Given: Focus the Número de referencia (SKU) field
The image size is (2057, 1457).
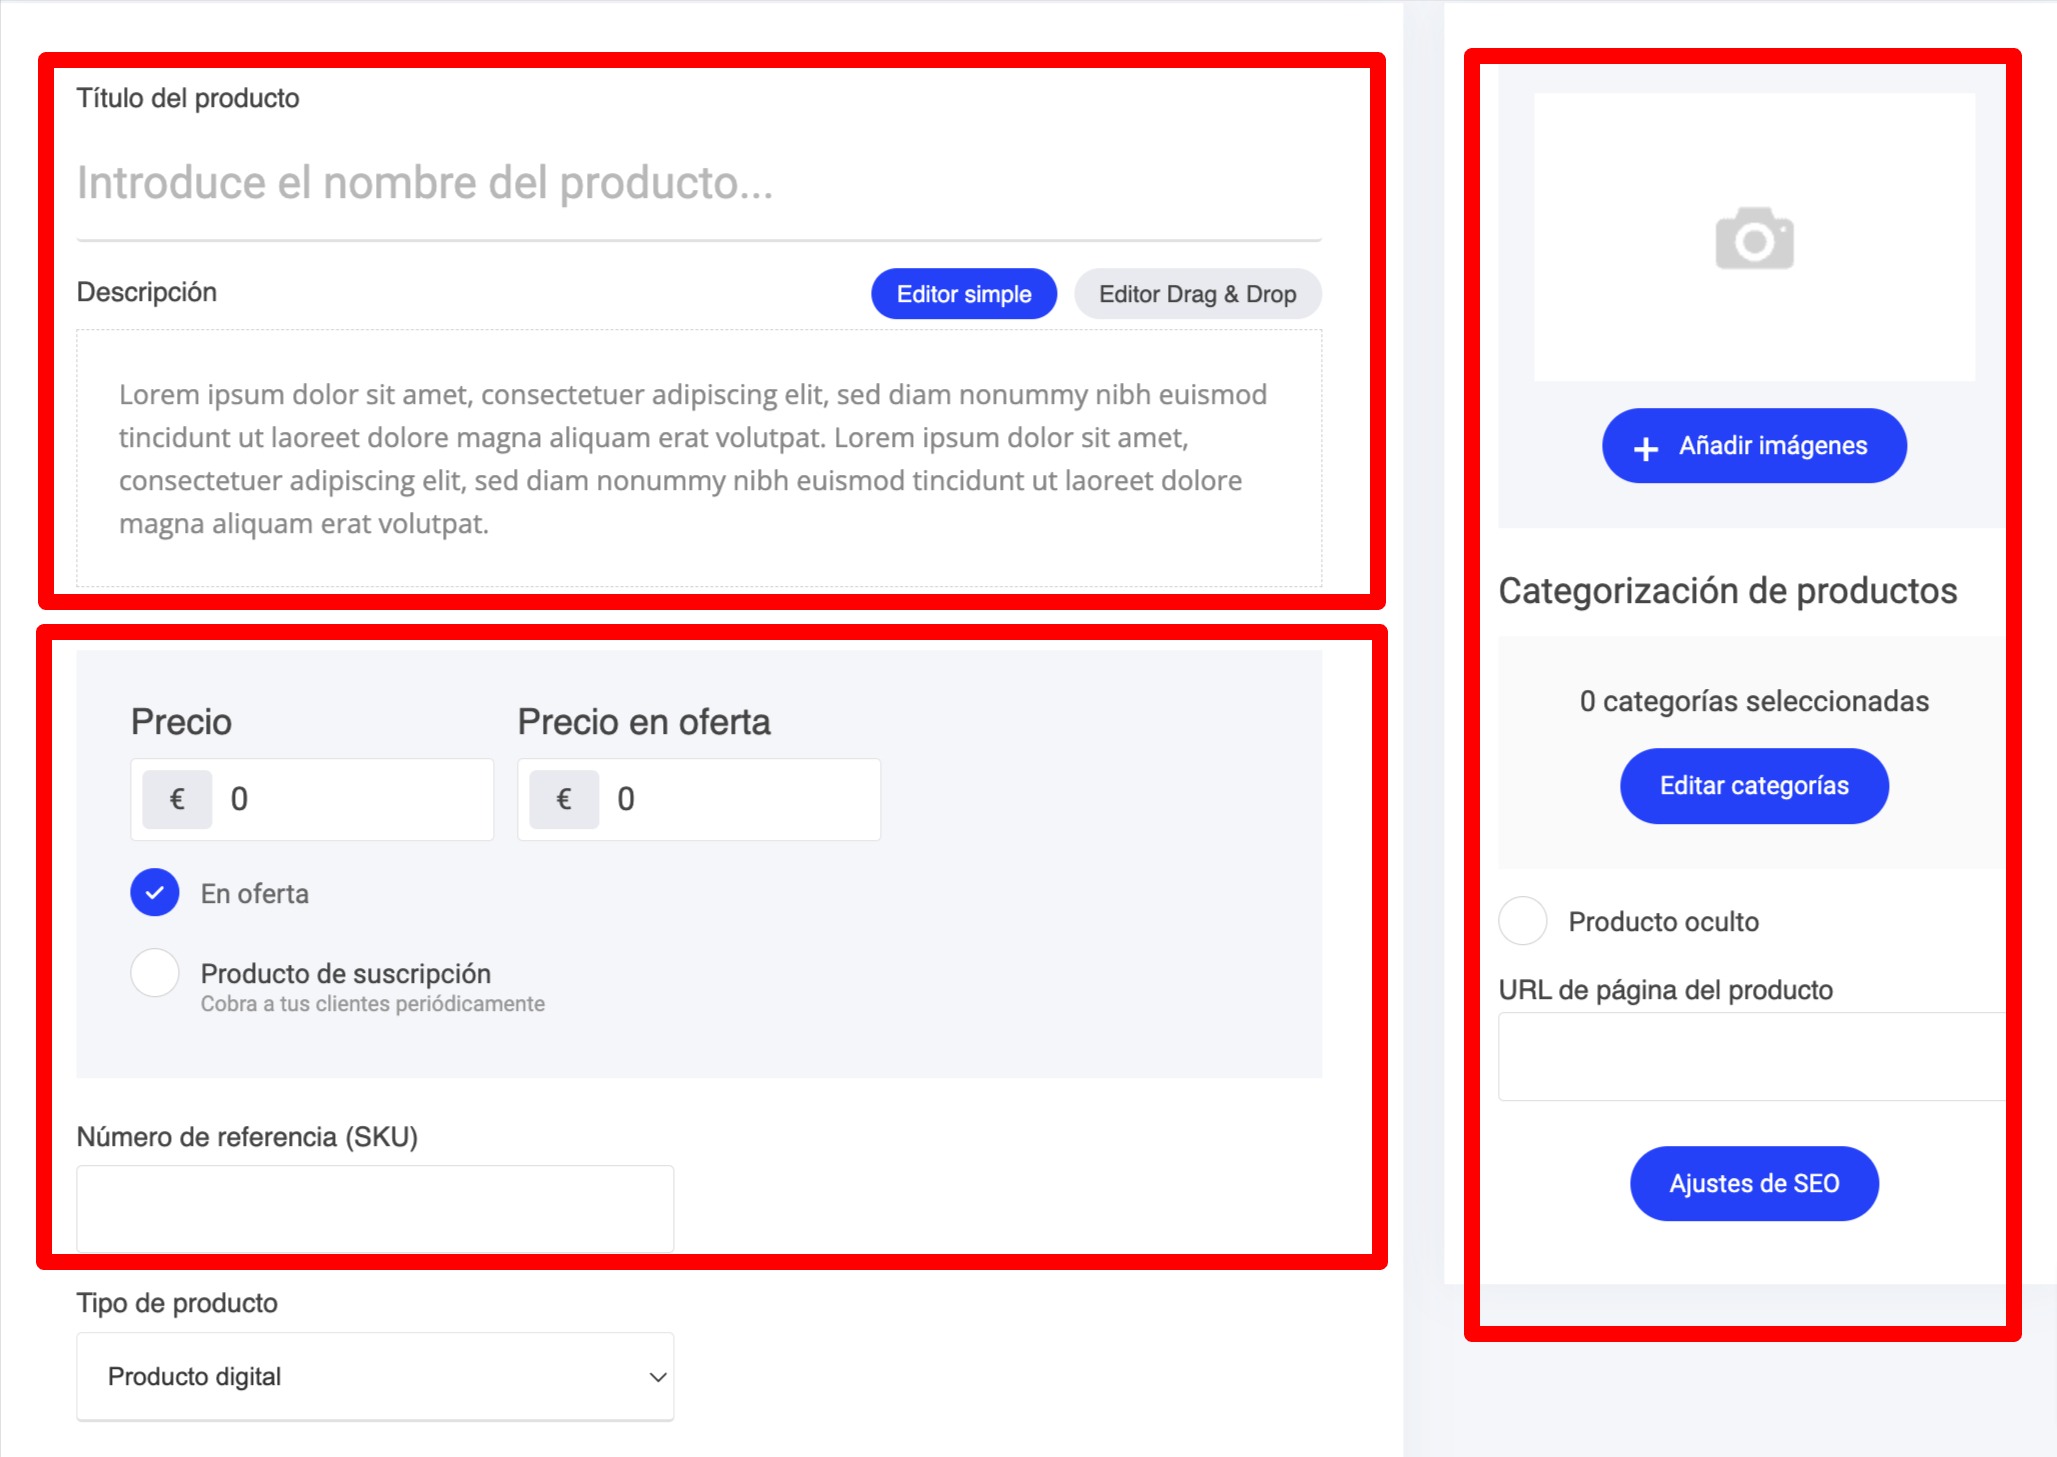Looking at the screenshot, I should tap(375, 1207).
